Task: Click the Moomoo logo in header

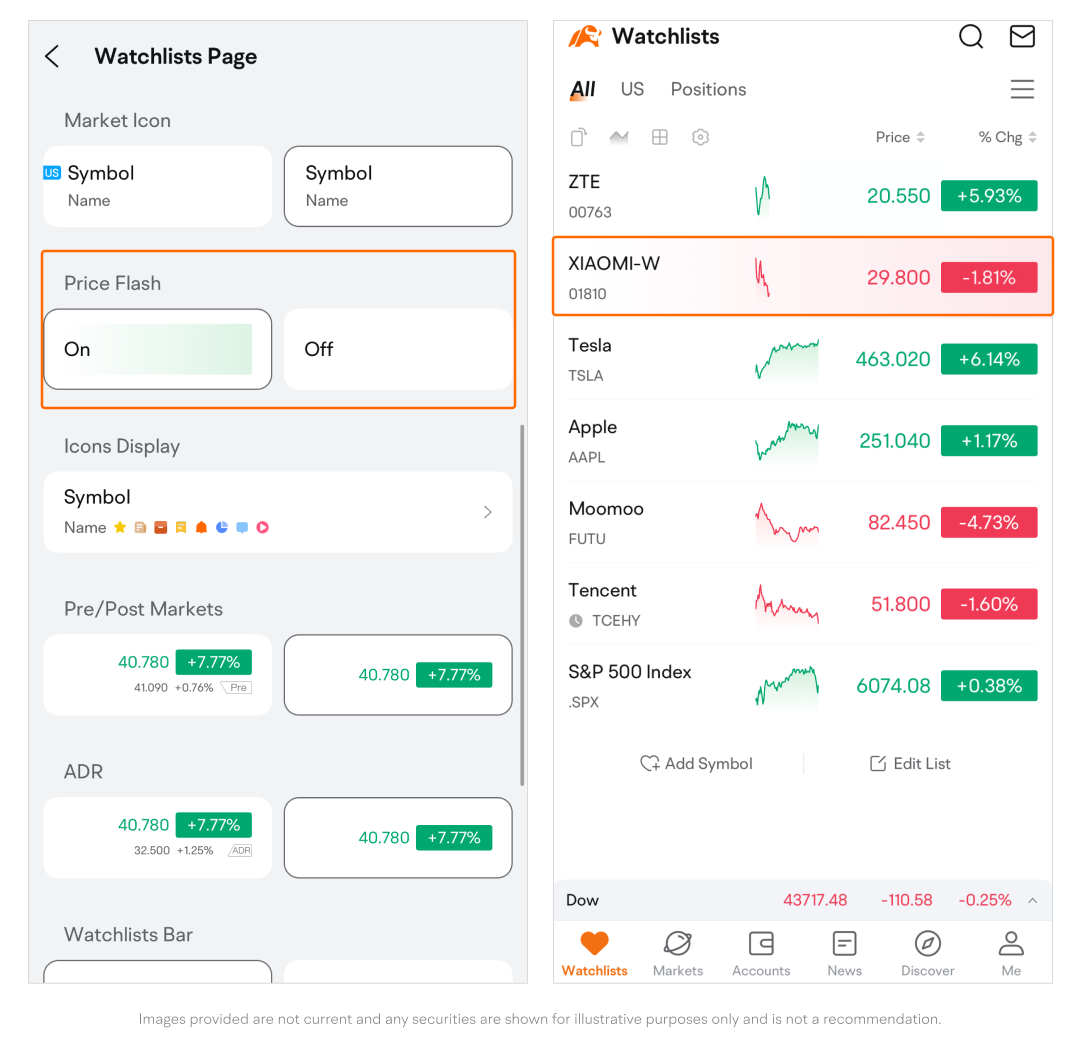Action: 585,36
